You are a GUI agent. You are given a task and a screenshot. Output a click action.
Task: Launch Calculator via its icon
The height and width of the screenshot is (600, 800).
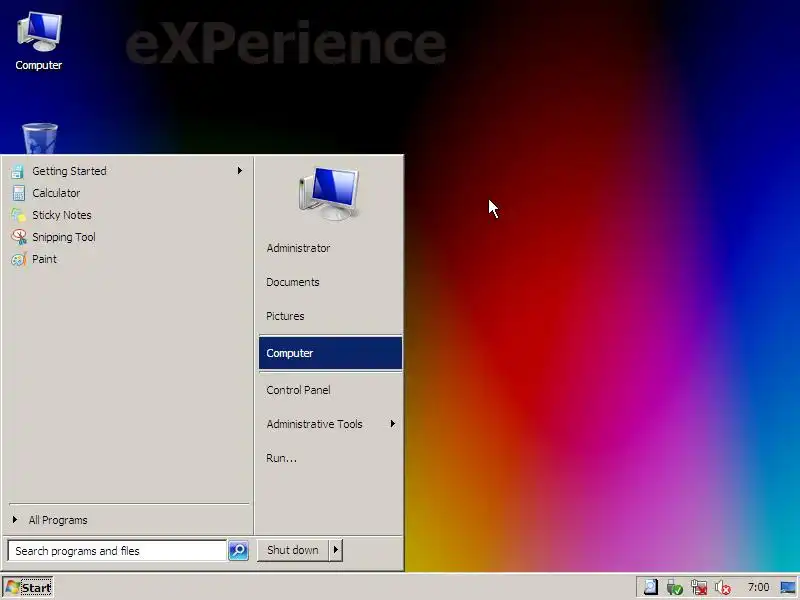(x=18, y=193)
